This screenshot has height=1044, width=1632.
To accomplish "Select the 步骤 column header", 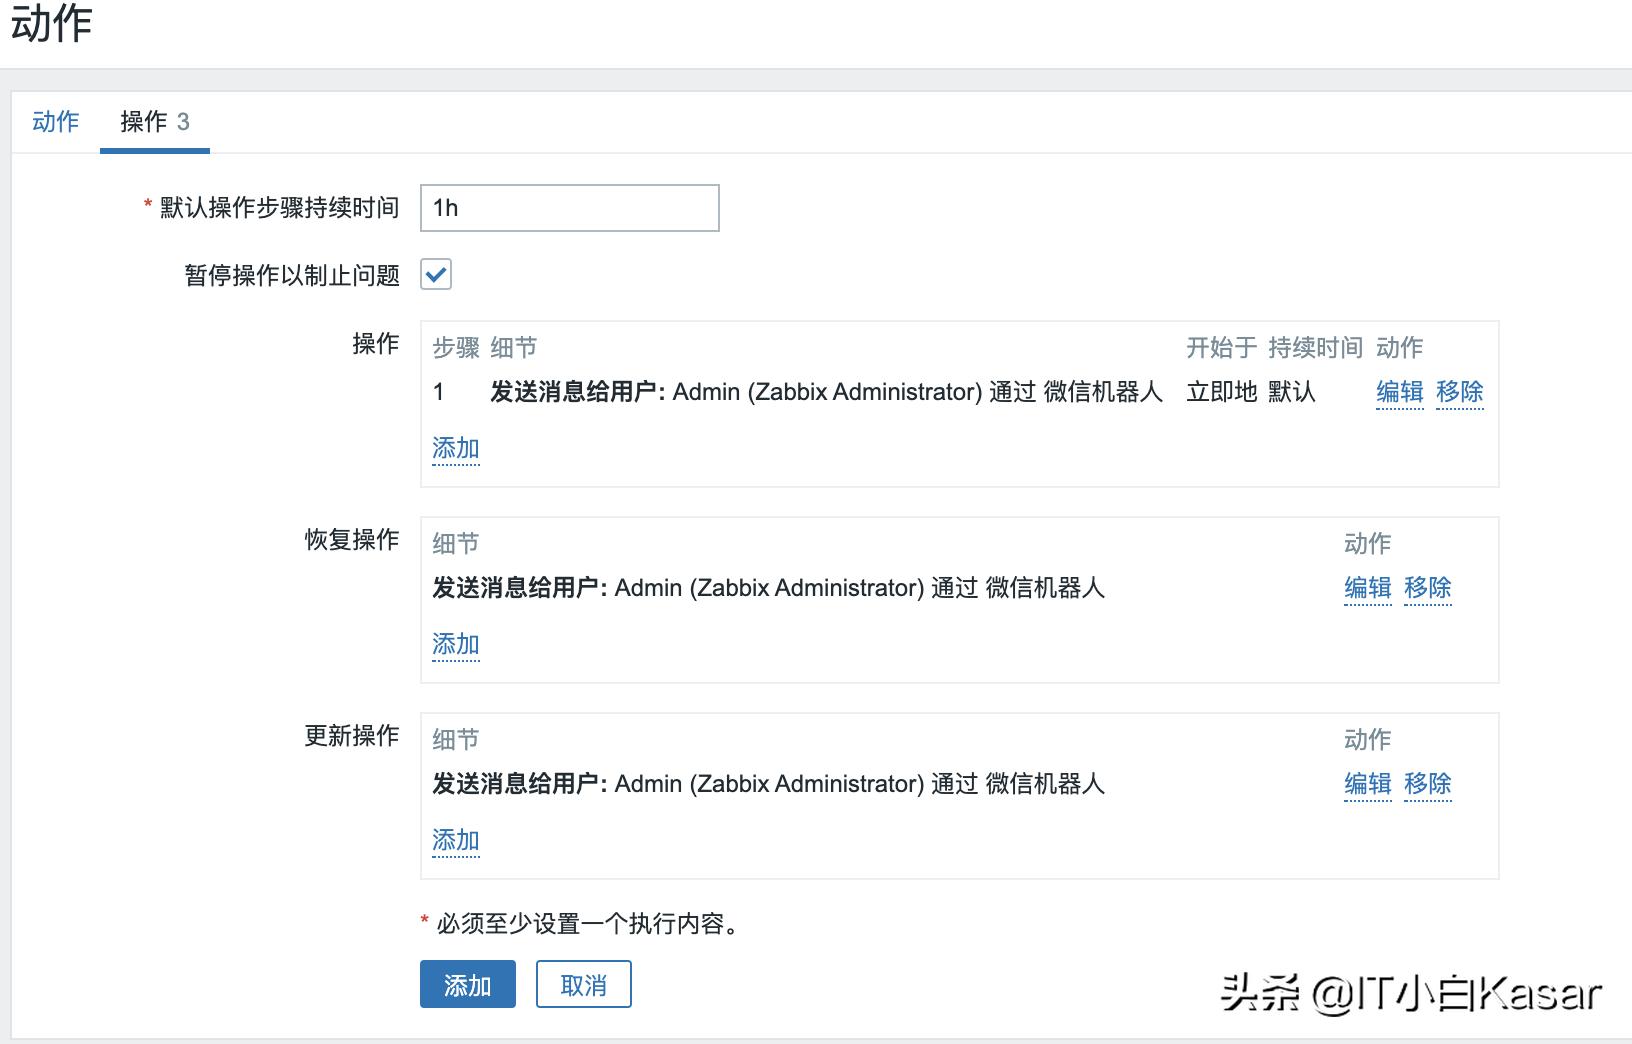I will tap(455, 347).
